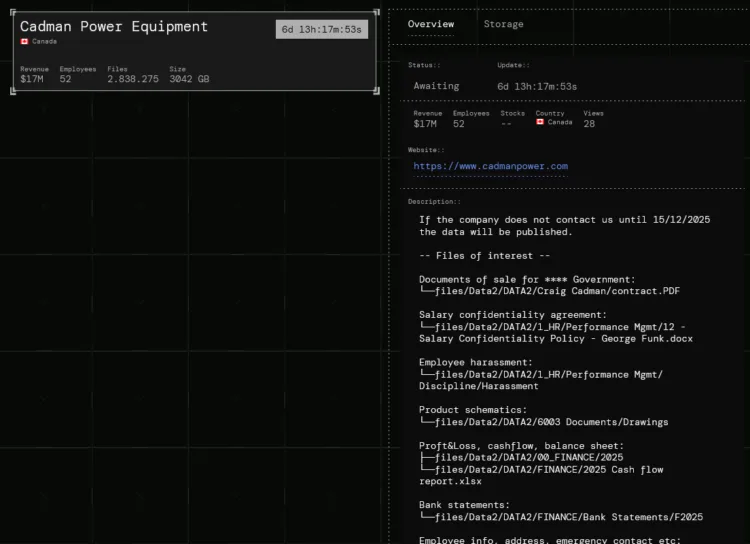This screenshot has width=750, height=544.
Task: Click the Awaiting status value
Action: tap(436, 86)
